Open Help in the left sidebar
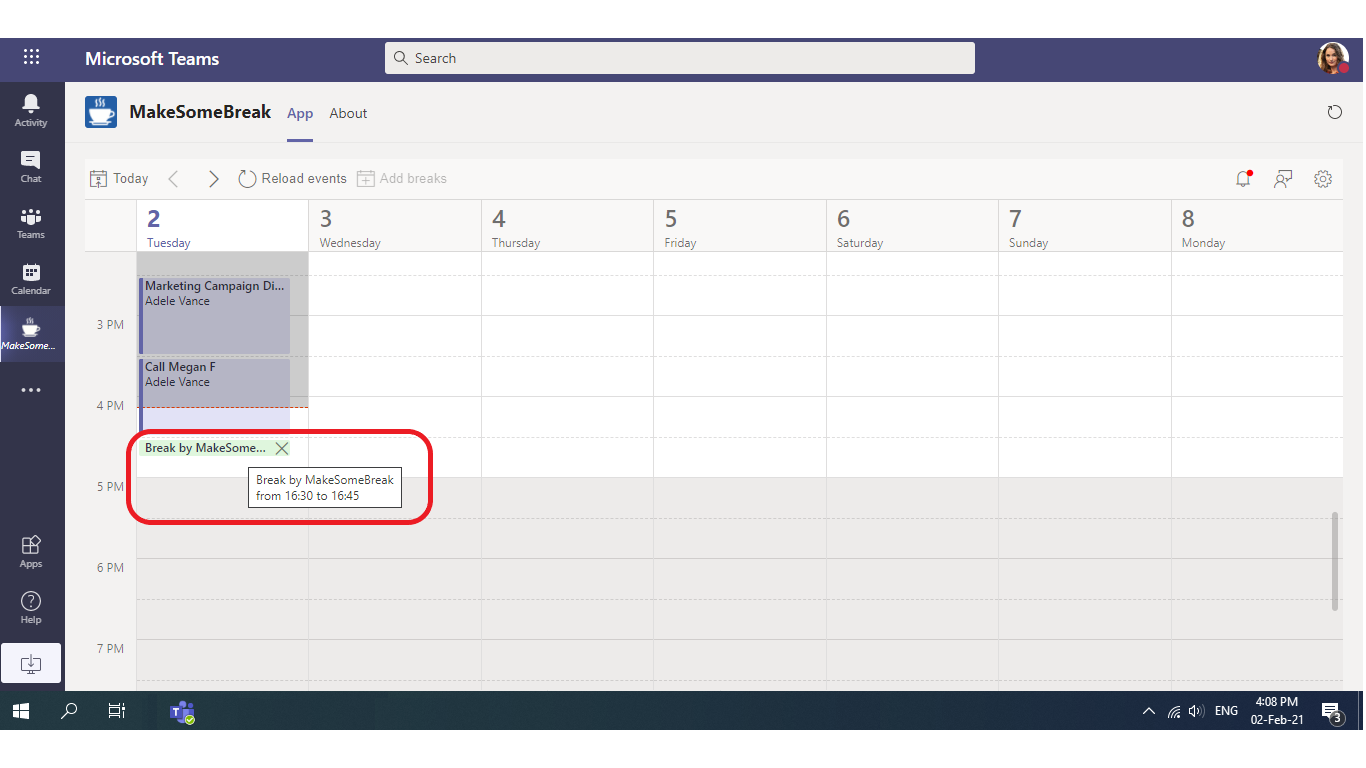Viewport: 1366px width, 768px height. [x=31, y=607]
